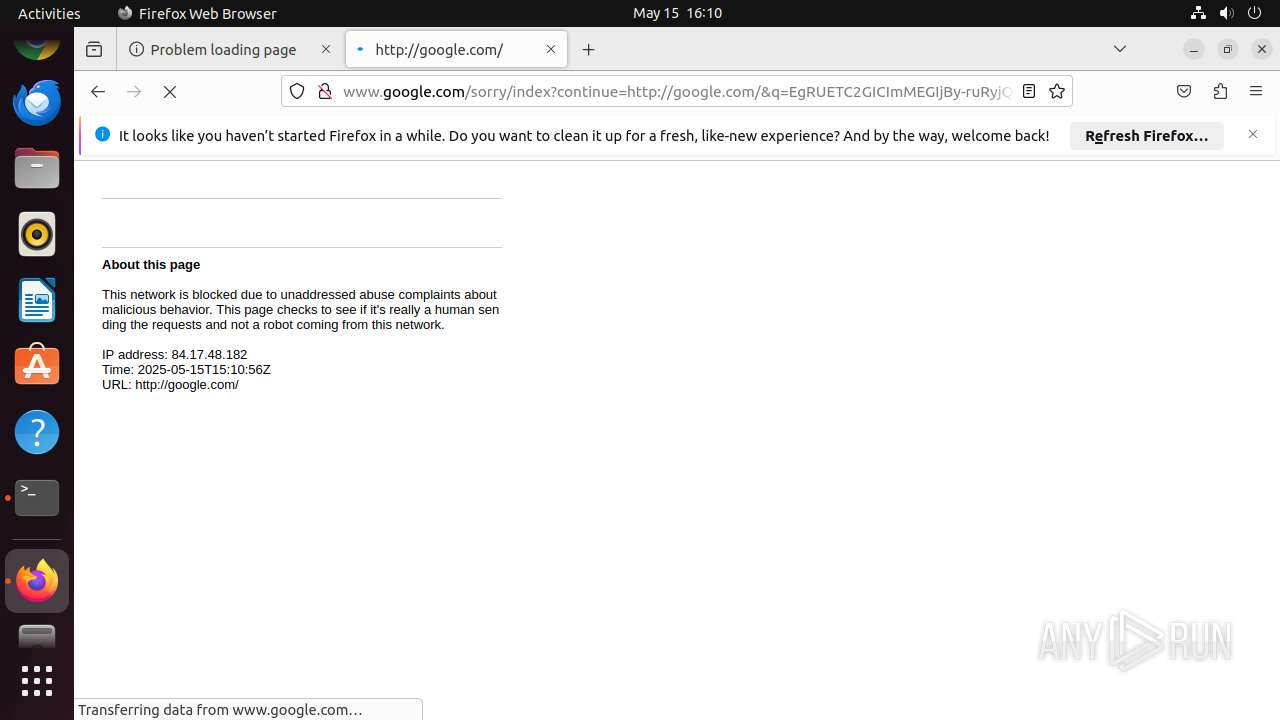Open the Extensions puzzle icon
Screen dimensions: 1280x720
click(x=1220, y=91)
